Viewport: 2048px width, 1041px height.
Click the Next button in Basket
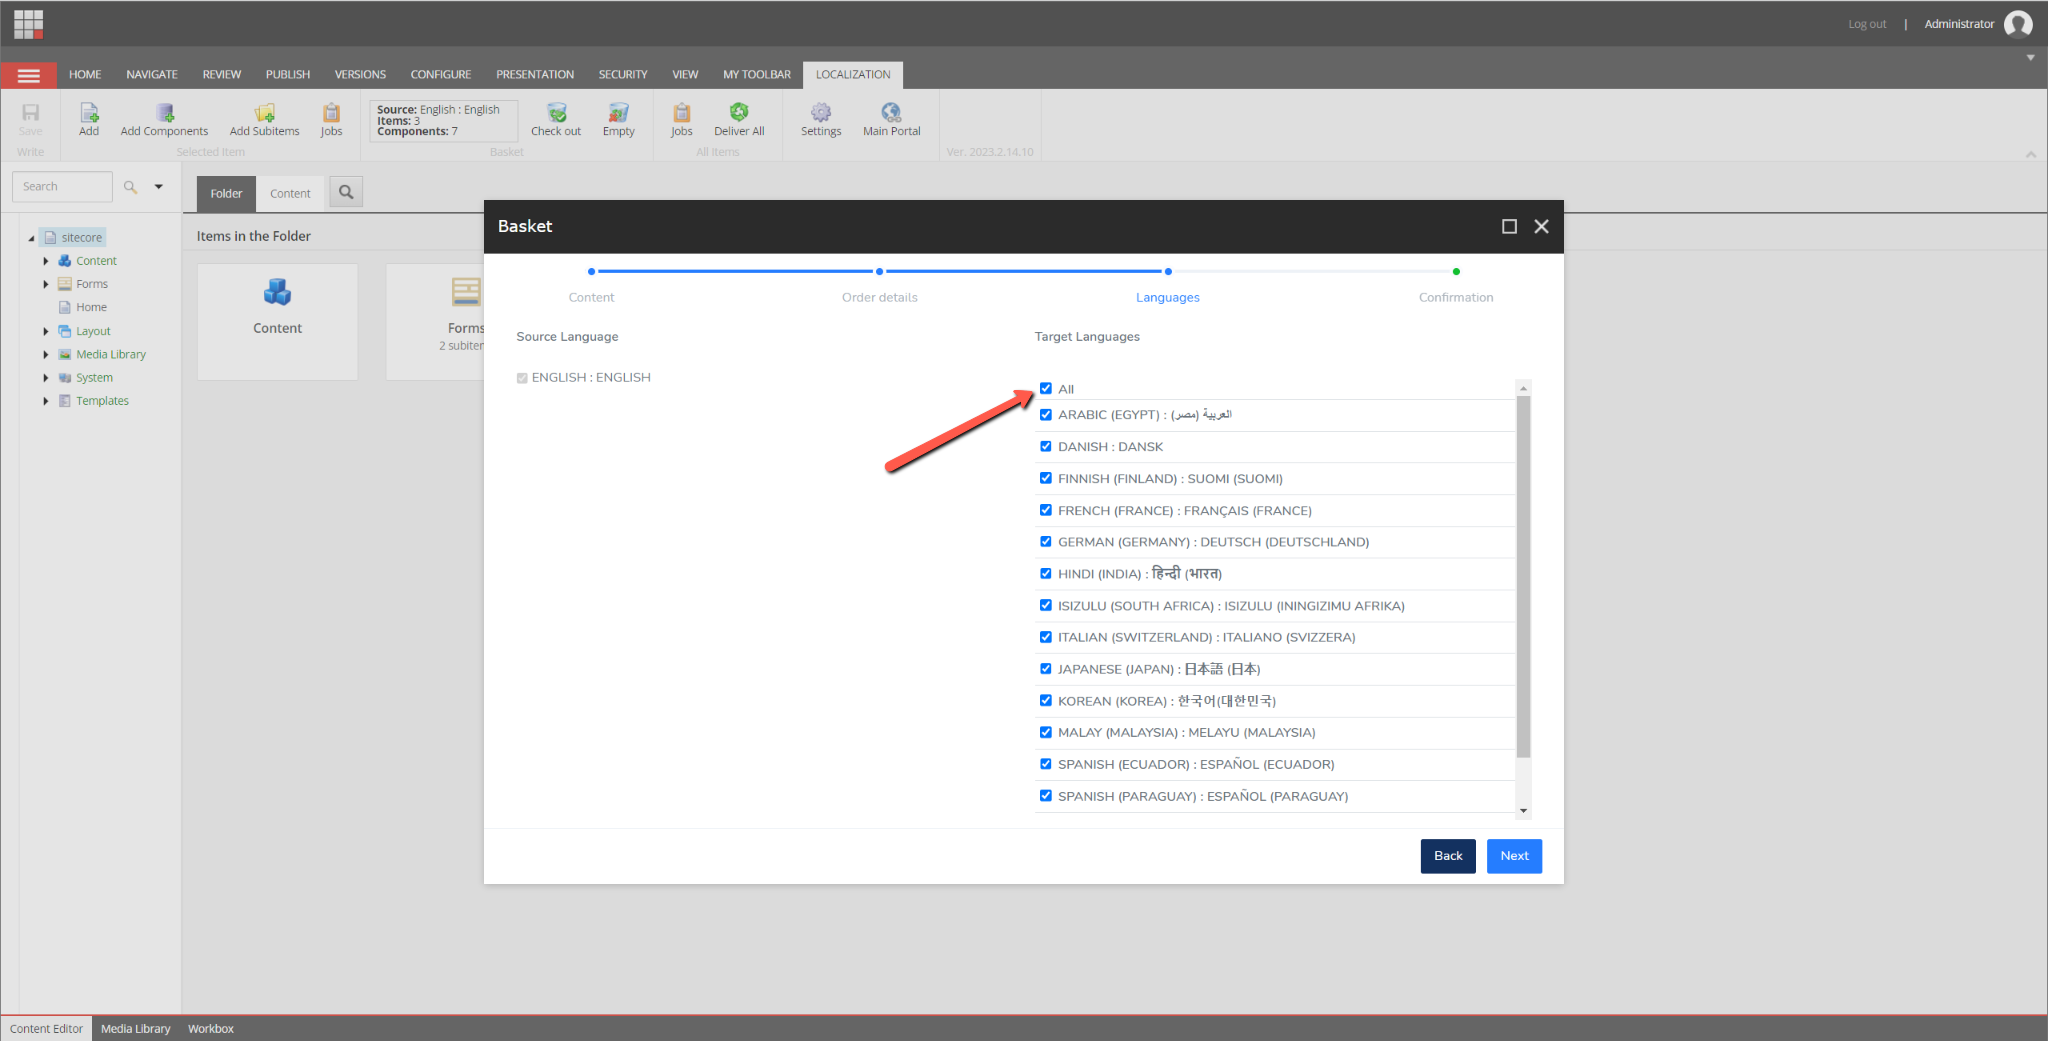tap(1514, 856)
